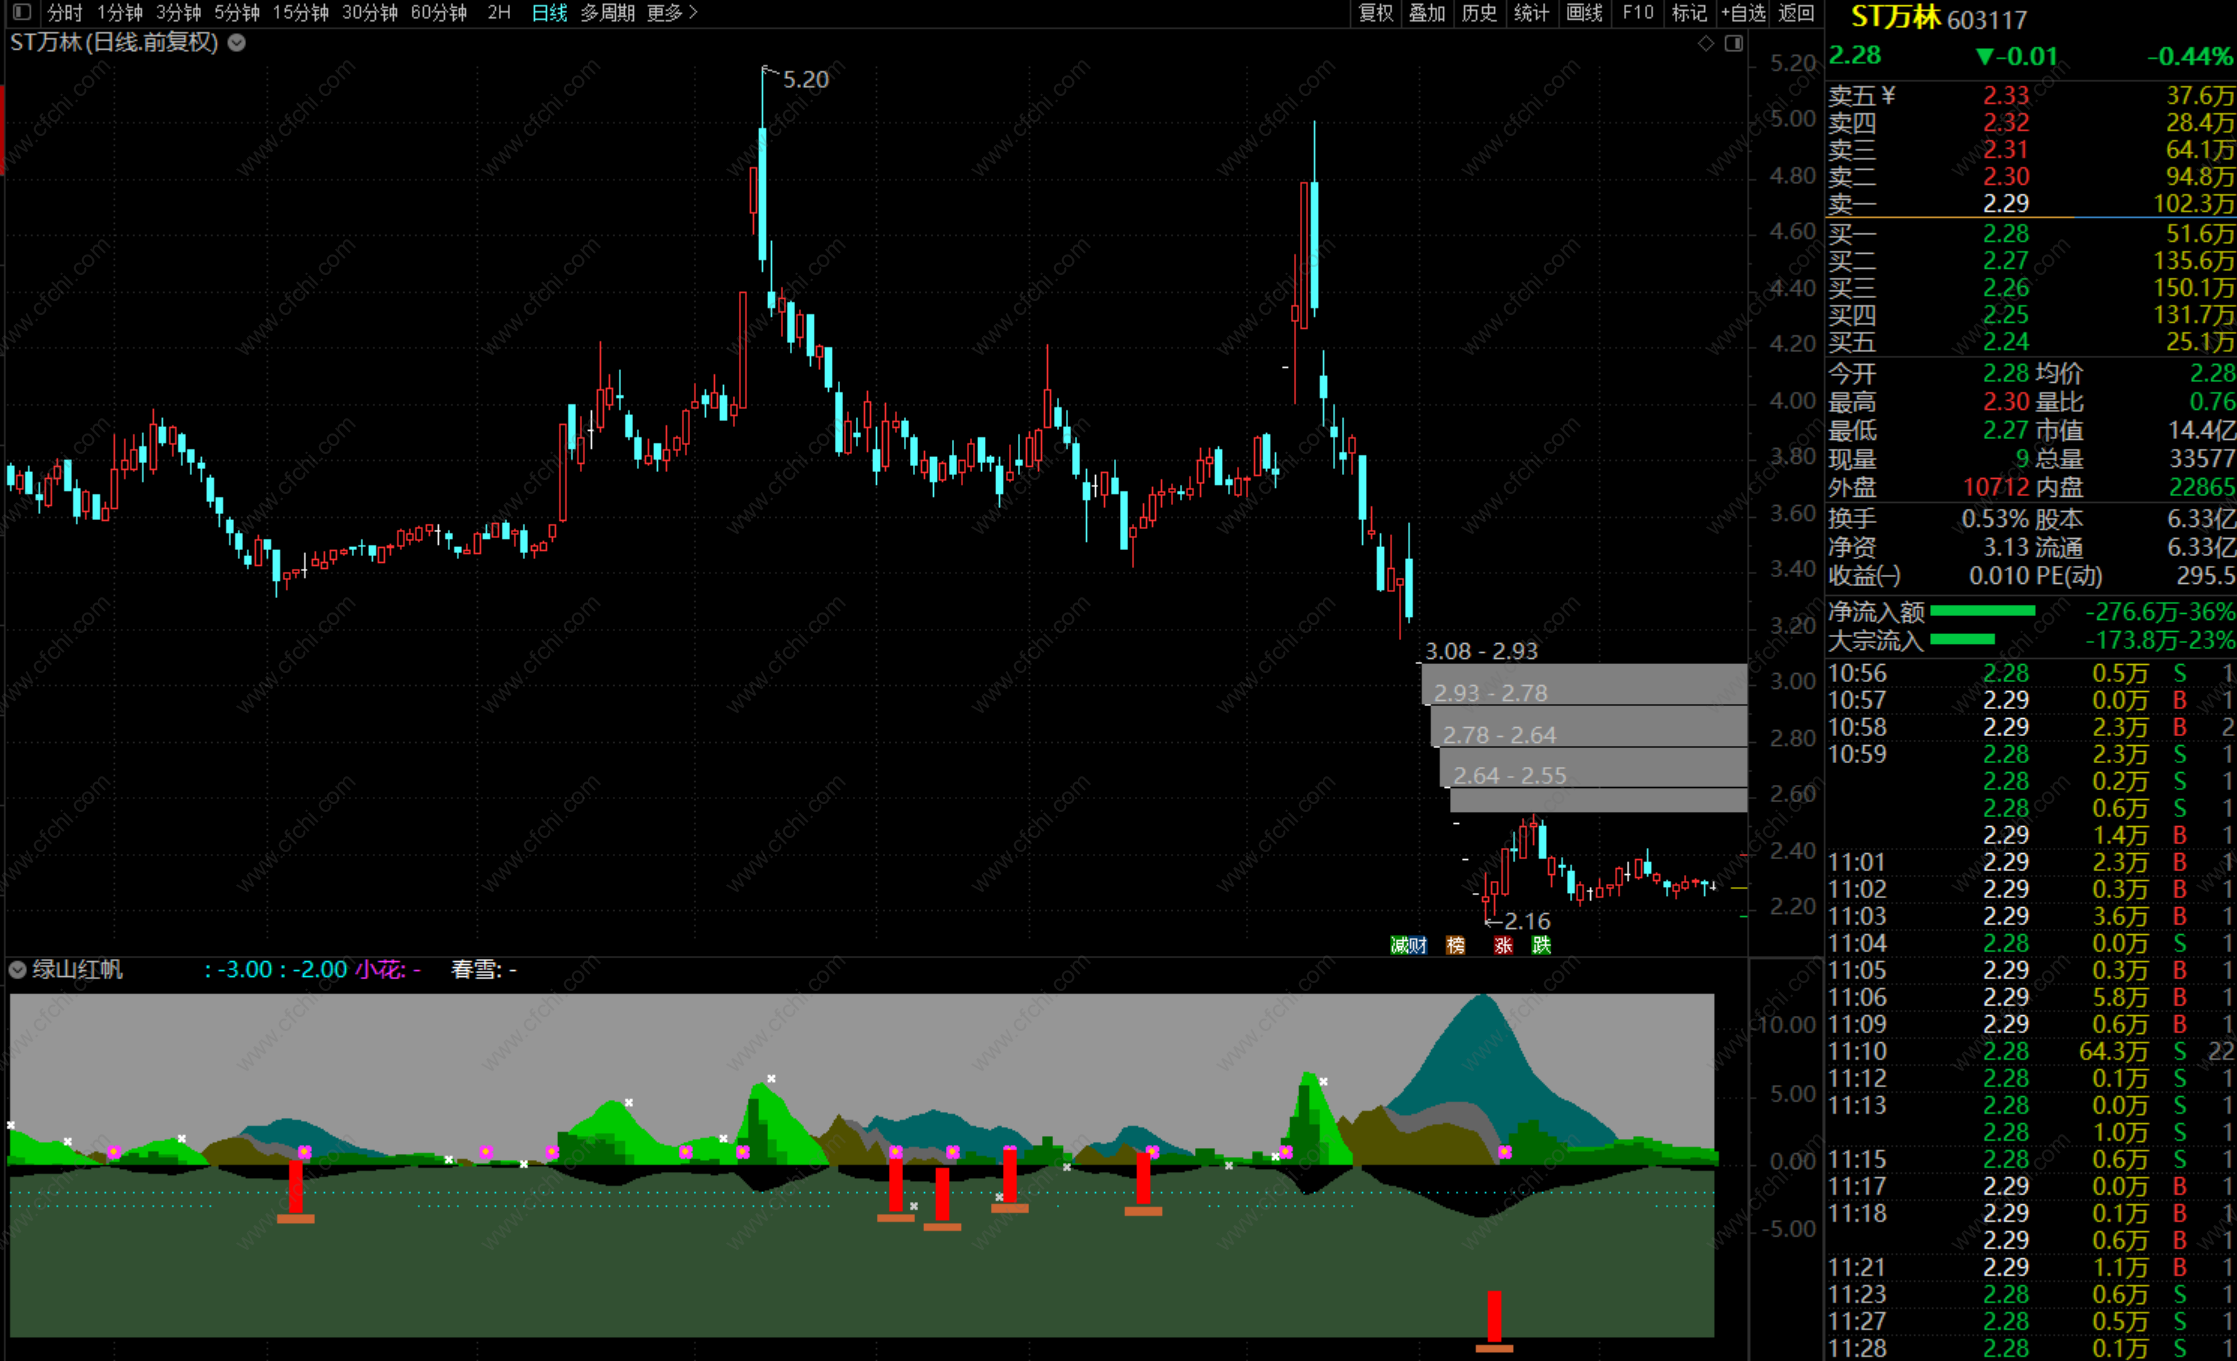
Task: Expand the 绿山红帆 indicator dropdown
Action: point(18,969)
